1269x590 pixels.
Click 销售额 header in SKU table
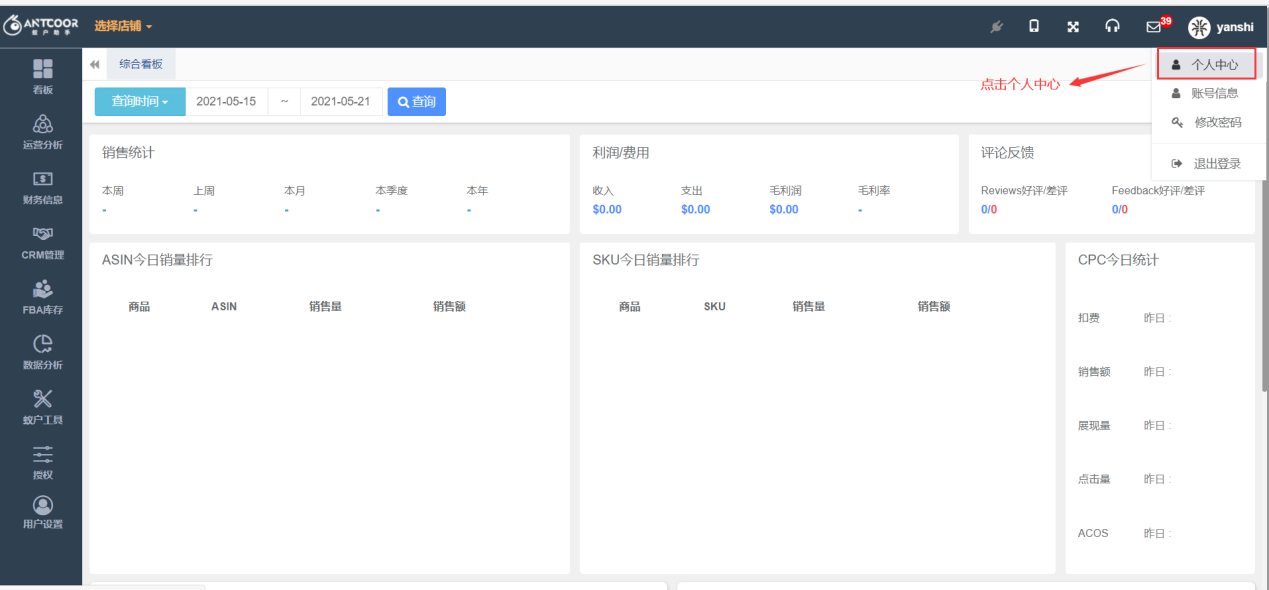click(934, 306)
